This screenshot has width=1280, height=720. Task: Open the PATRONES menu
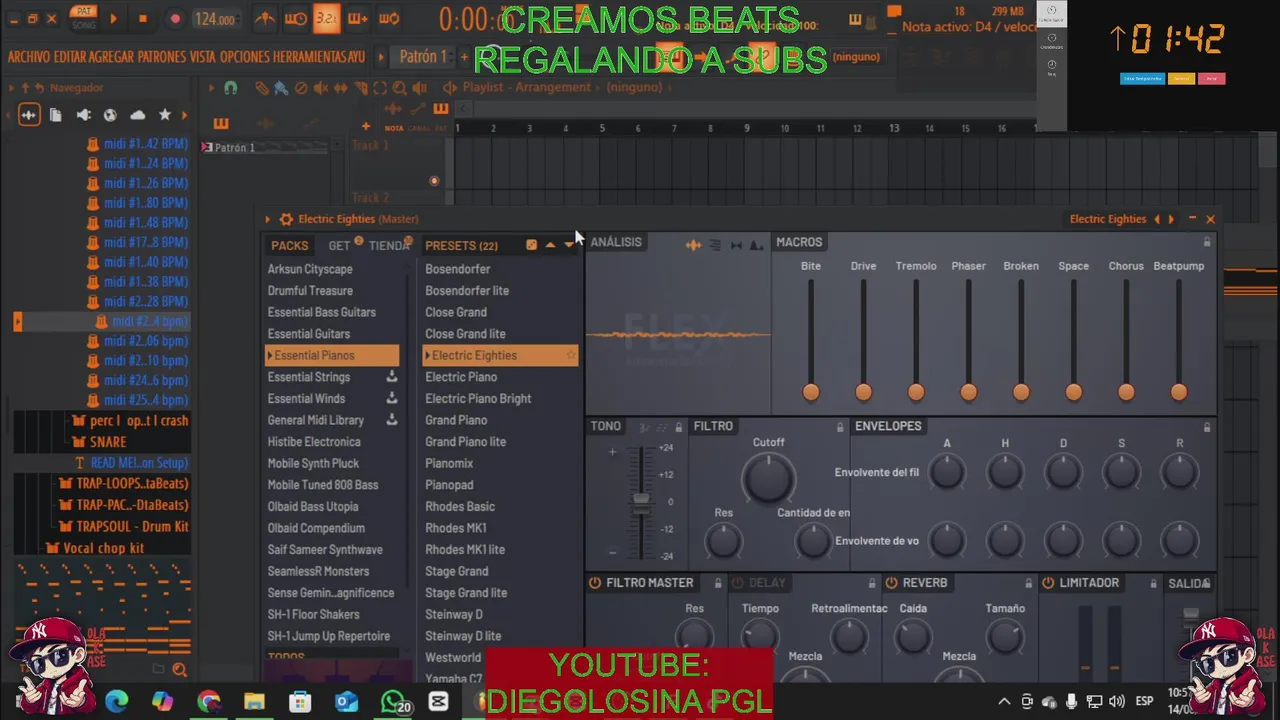(x=162, y=57)
